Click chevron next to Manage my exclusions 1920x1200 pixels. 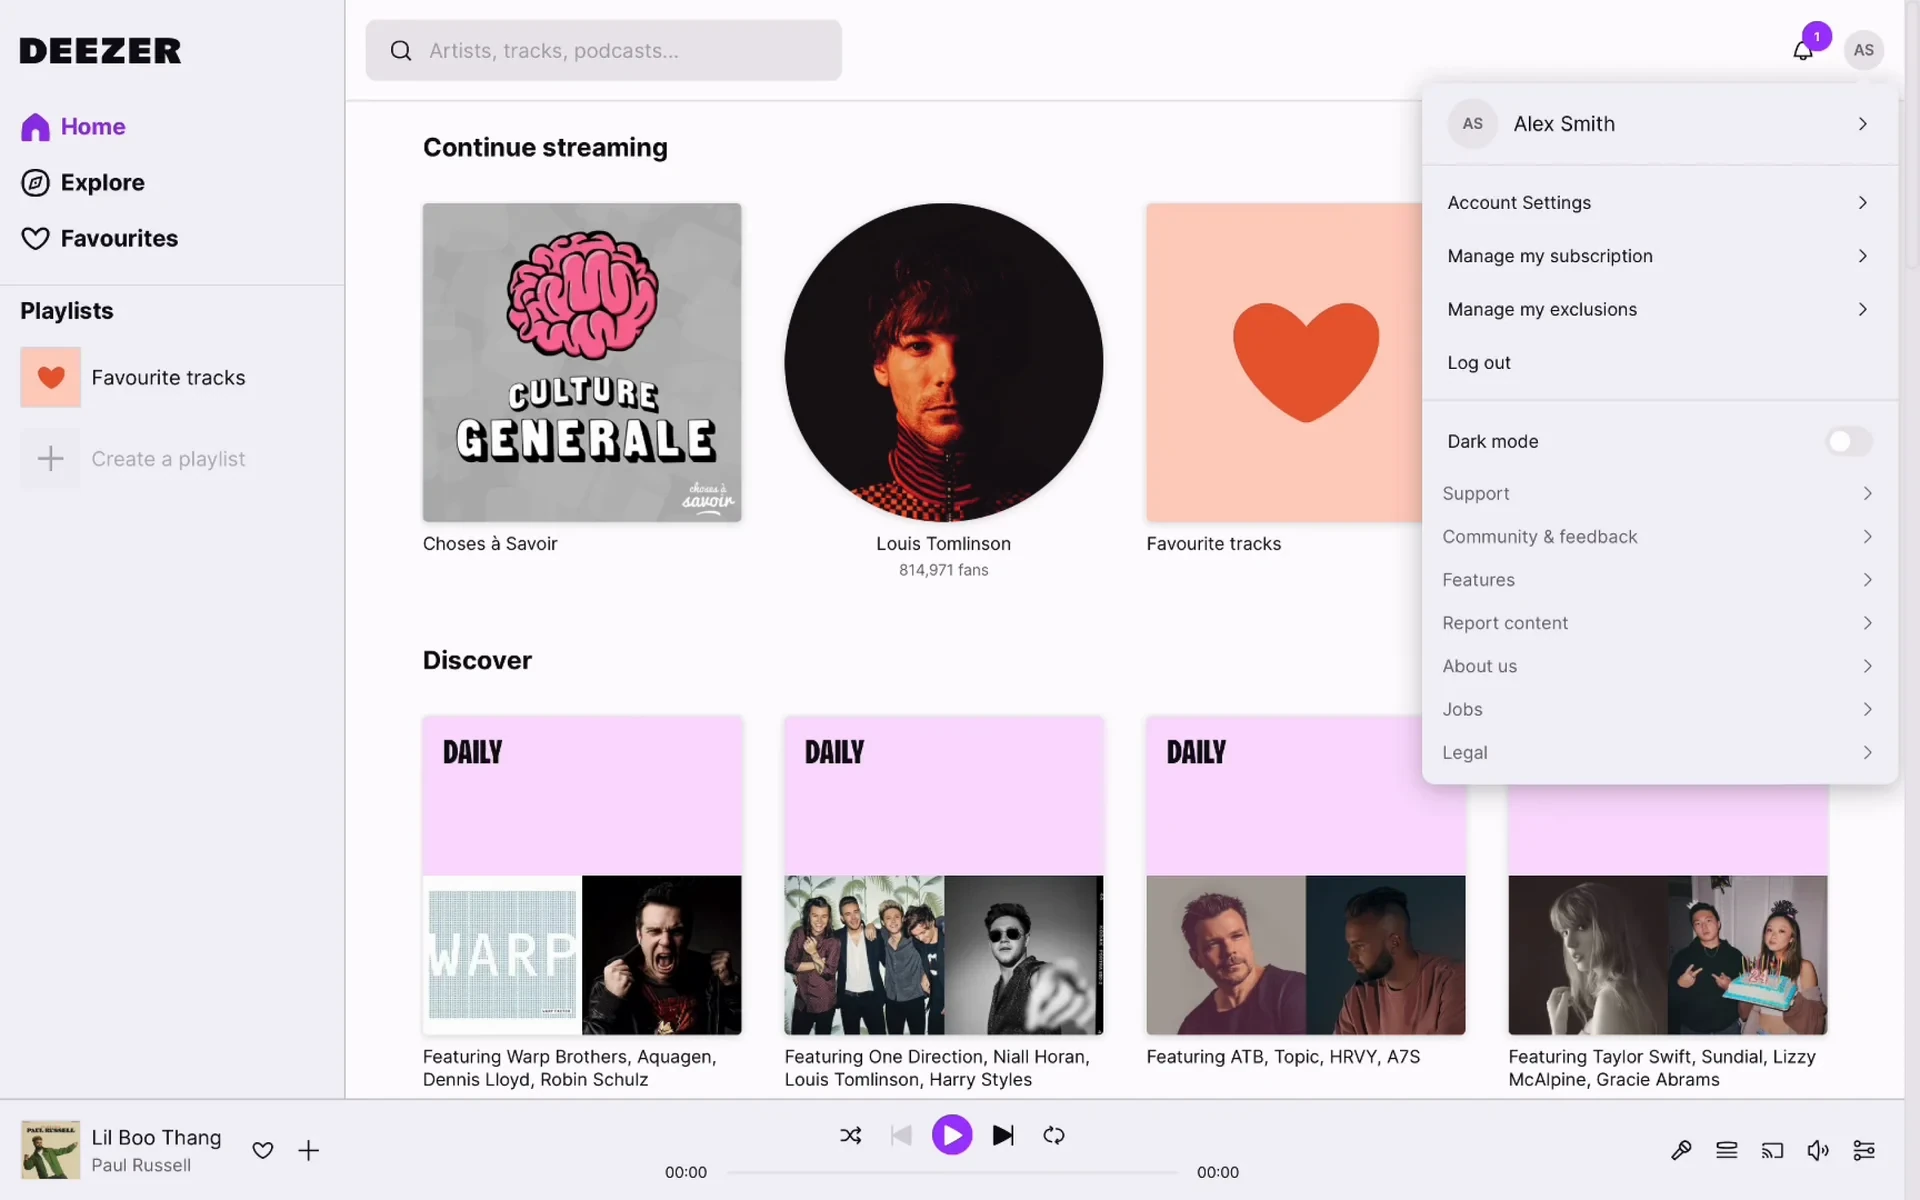click(1863, 309)
